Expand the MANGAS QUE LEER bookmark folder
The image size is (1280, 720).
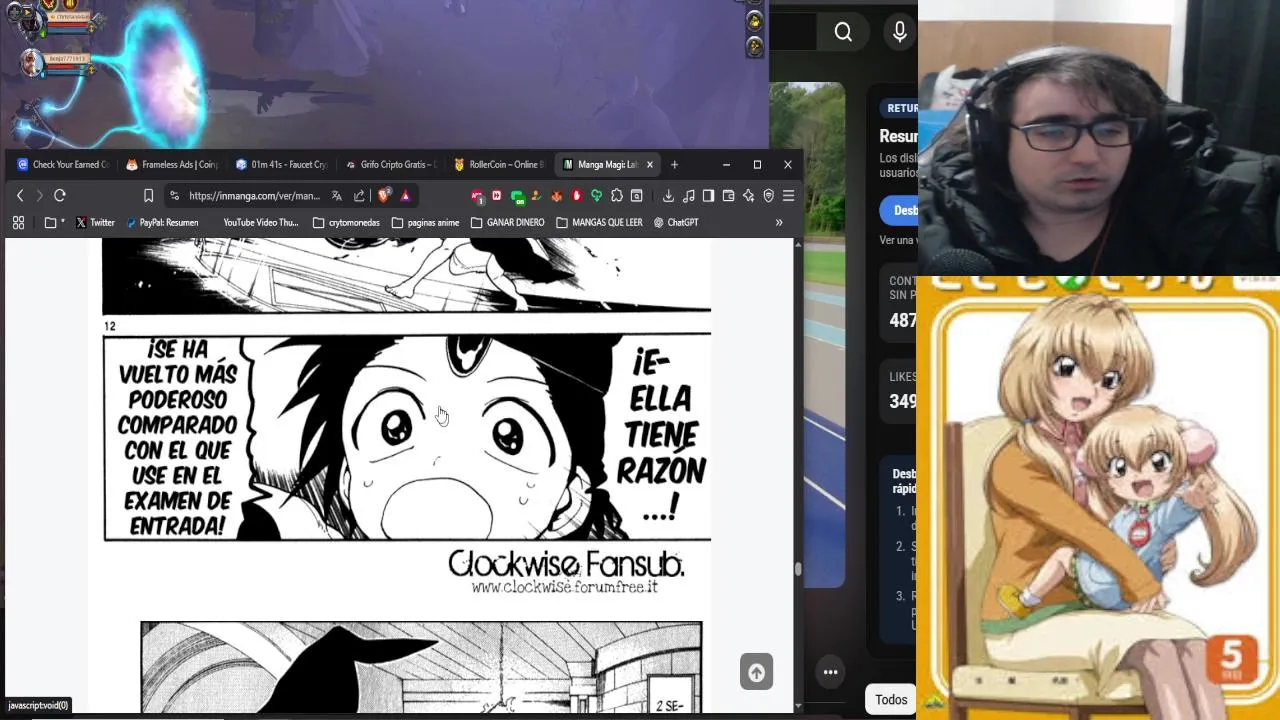[x=599, y=223]
